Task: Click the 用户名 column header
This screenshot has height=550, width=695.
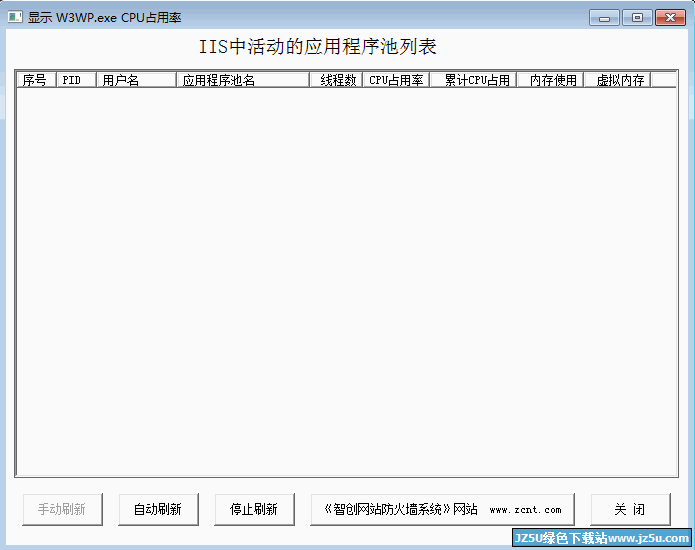Action: point(136,80)
